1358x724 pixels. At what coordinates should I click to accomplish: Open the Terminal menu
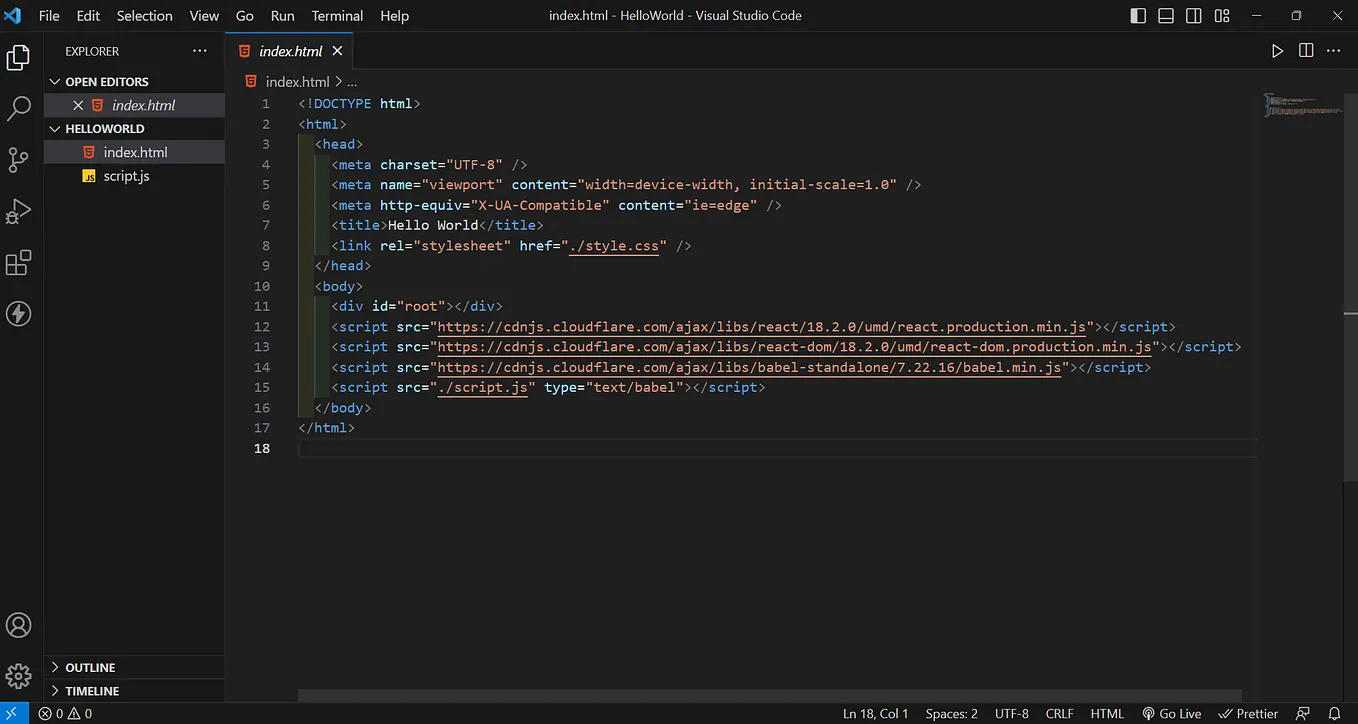[x=337, y=16]
